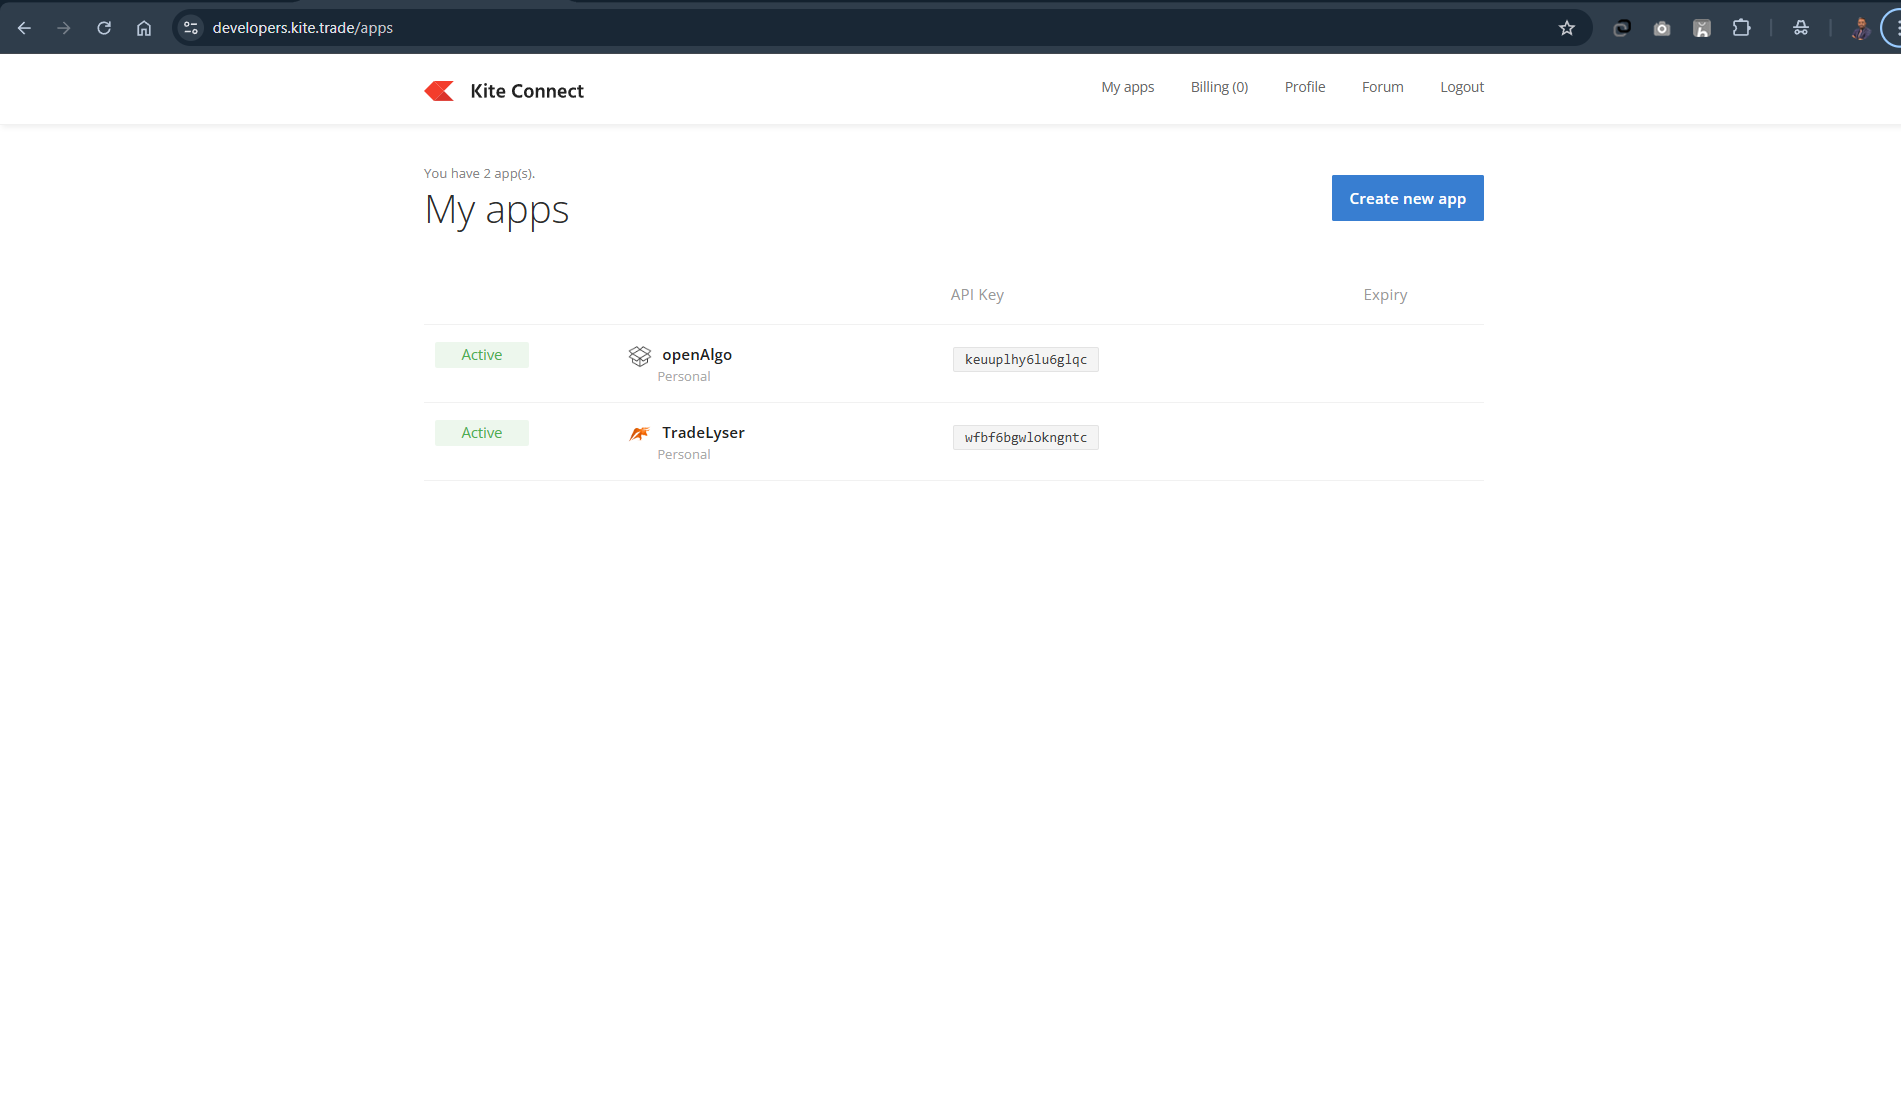Viewport: 1901px width, 1096px height.
Task: Open the Billing (0) page
Action: (1218, 87)
